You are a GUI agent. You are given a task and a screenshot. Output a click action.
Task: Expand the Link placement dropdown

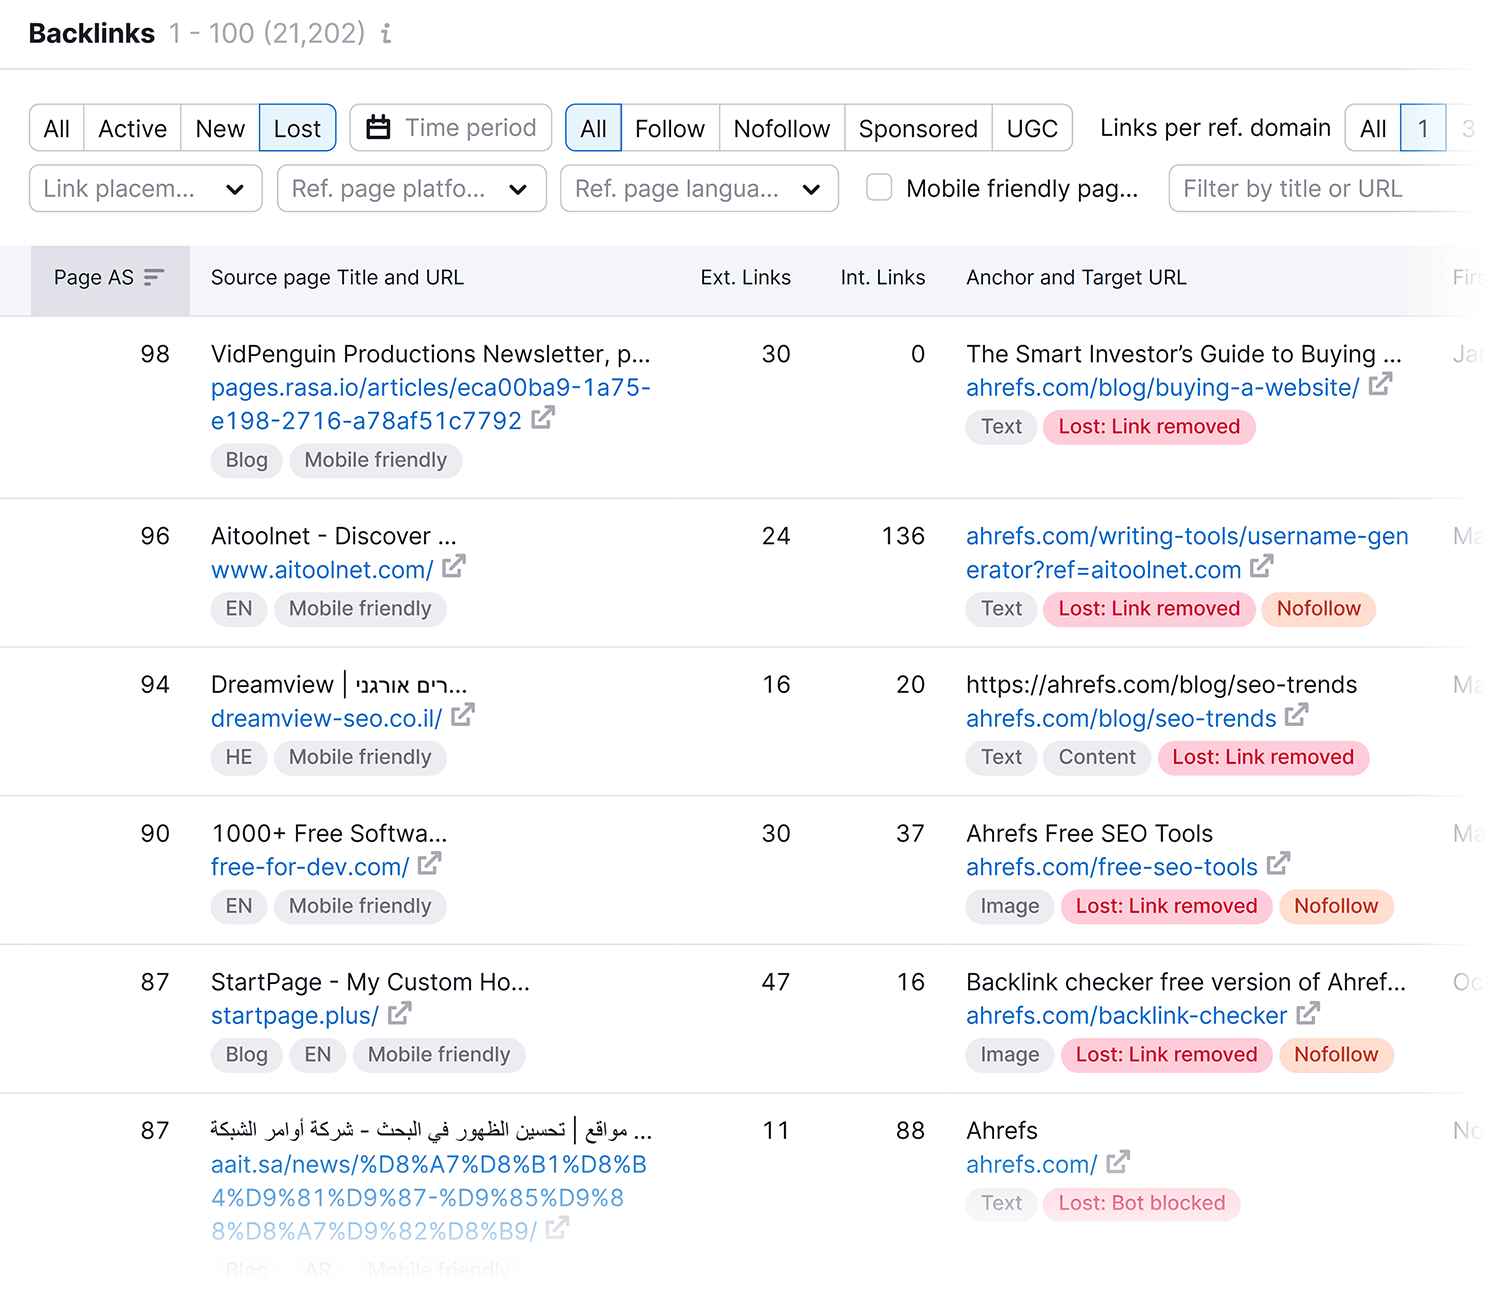tap(146, 188)
